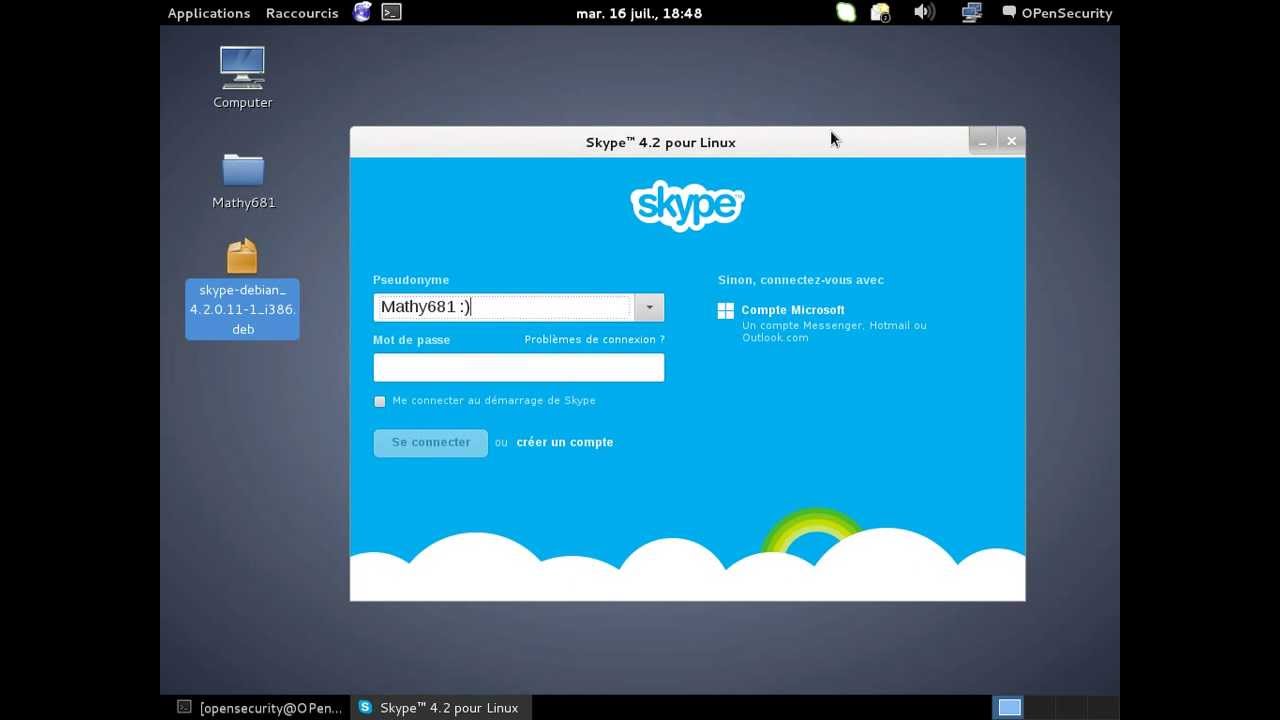Click the Windows logo beside Compte Microsoft
The width and height of the screenshot is (1280, 720).
[x=726, y=311]
